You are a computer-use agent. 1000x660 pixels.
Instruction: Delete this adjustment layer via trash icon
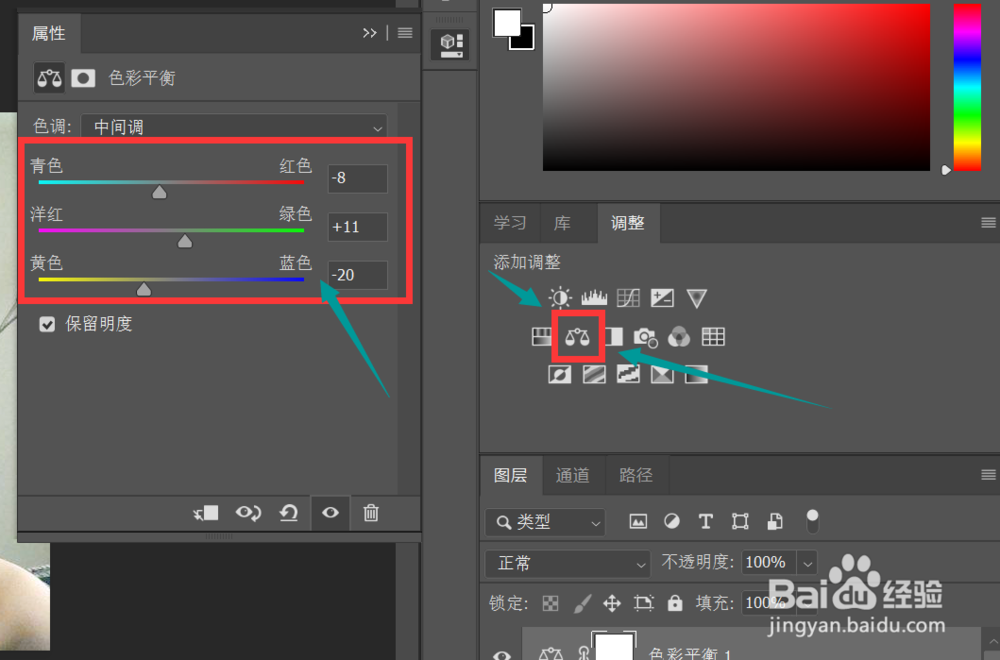[371, 513]
